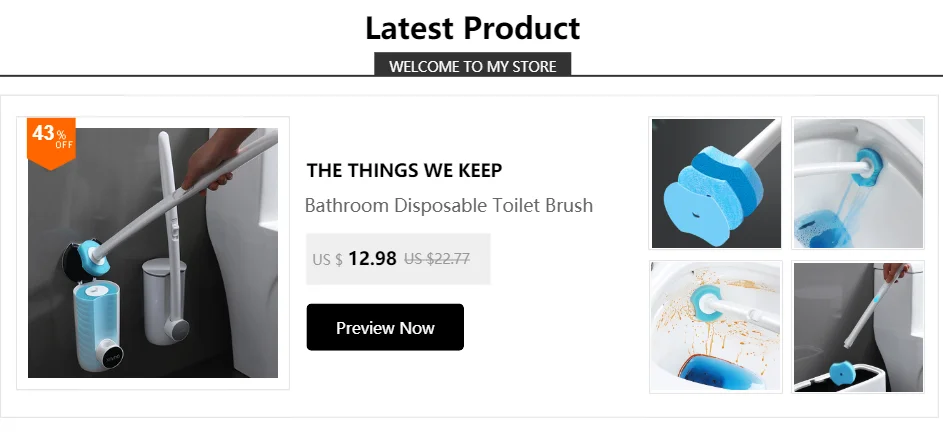View thumbnail of brush held over toilet tank
This screenshot has width=943, height=437.
click(858, 327)
